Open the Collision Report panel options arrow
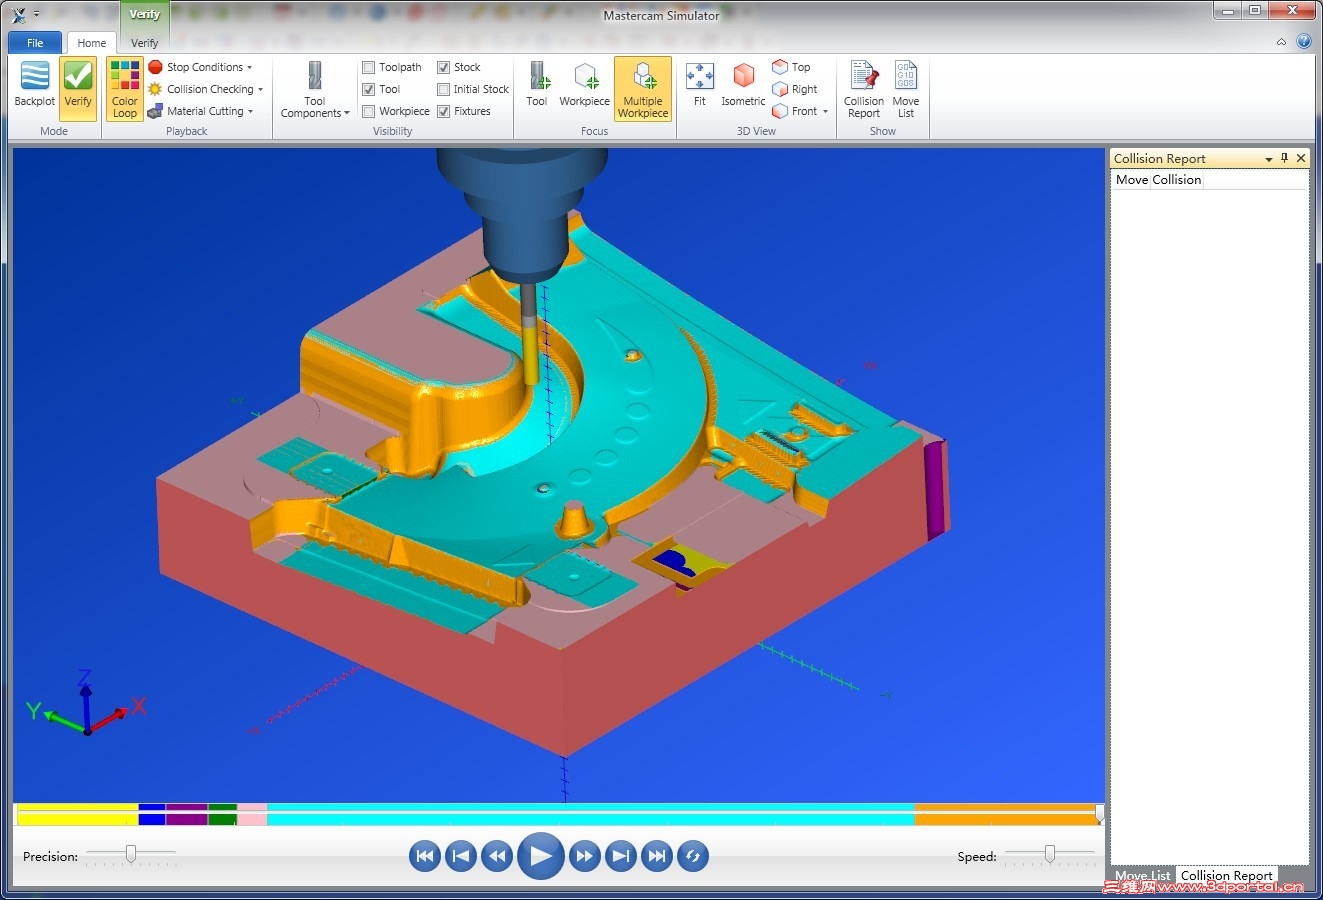 [1269, 159]
